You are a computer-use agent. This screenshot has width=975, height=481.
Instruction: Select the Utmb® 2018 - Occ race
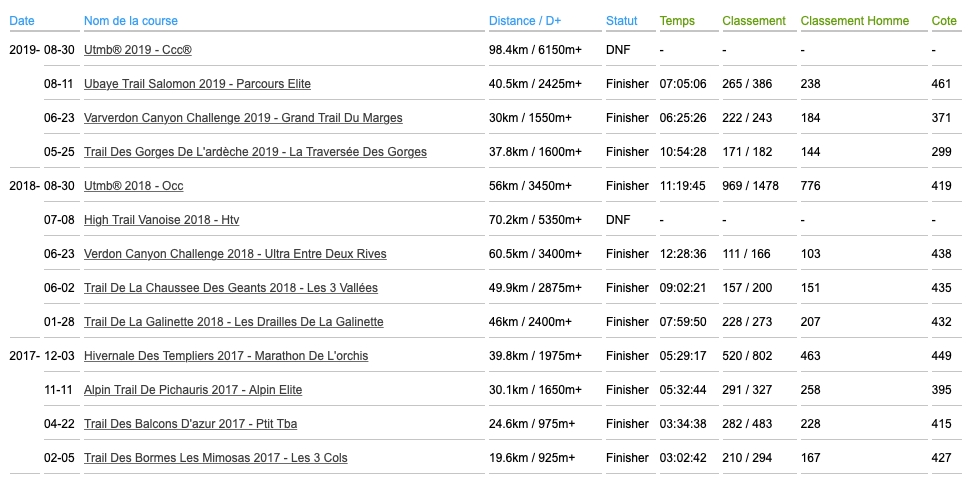pos(134,186)
